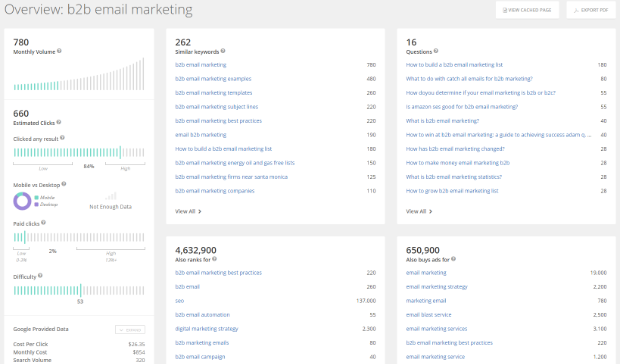Open Estimated Clicks help icon
The image size is (620, 364).
[x=59, y=122]
